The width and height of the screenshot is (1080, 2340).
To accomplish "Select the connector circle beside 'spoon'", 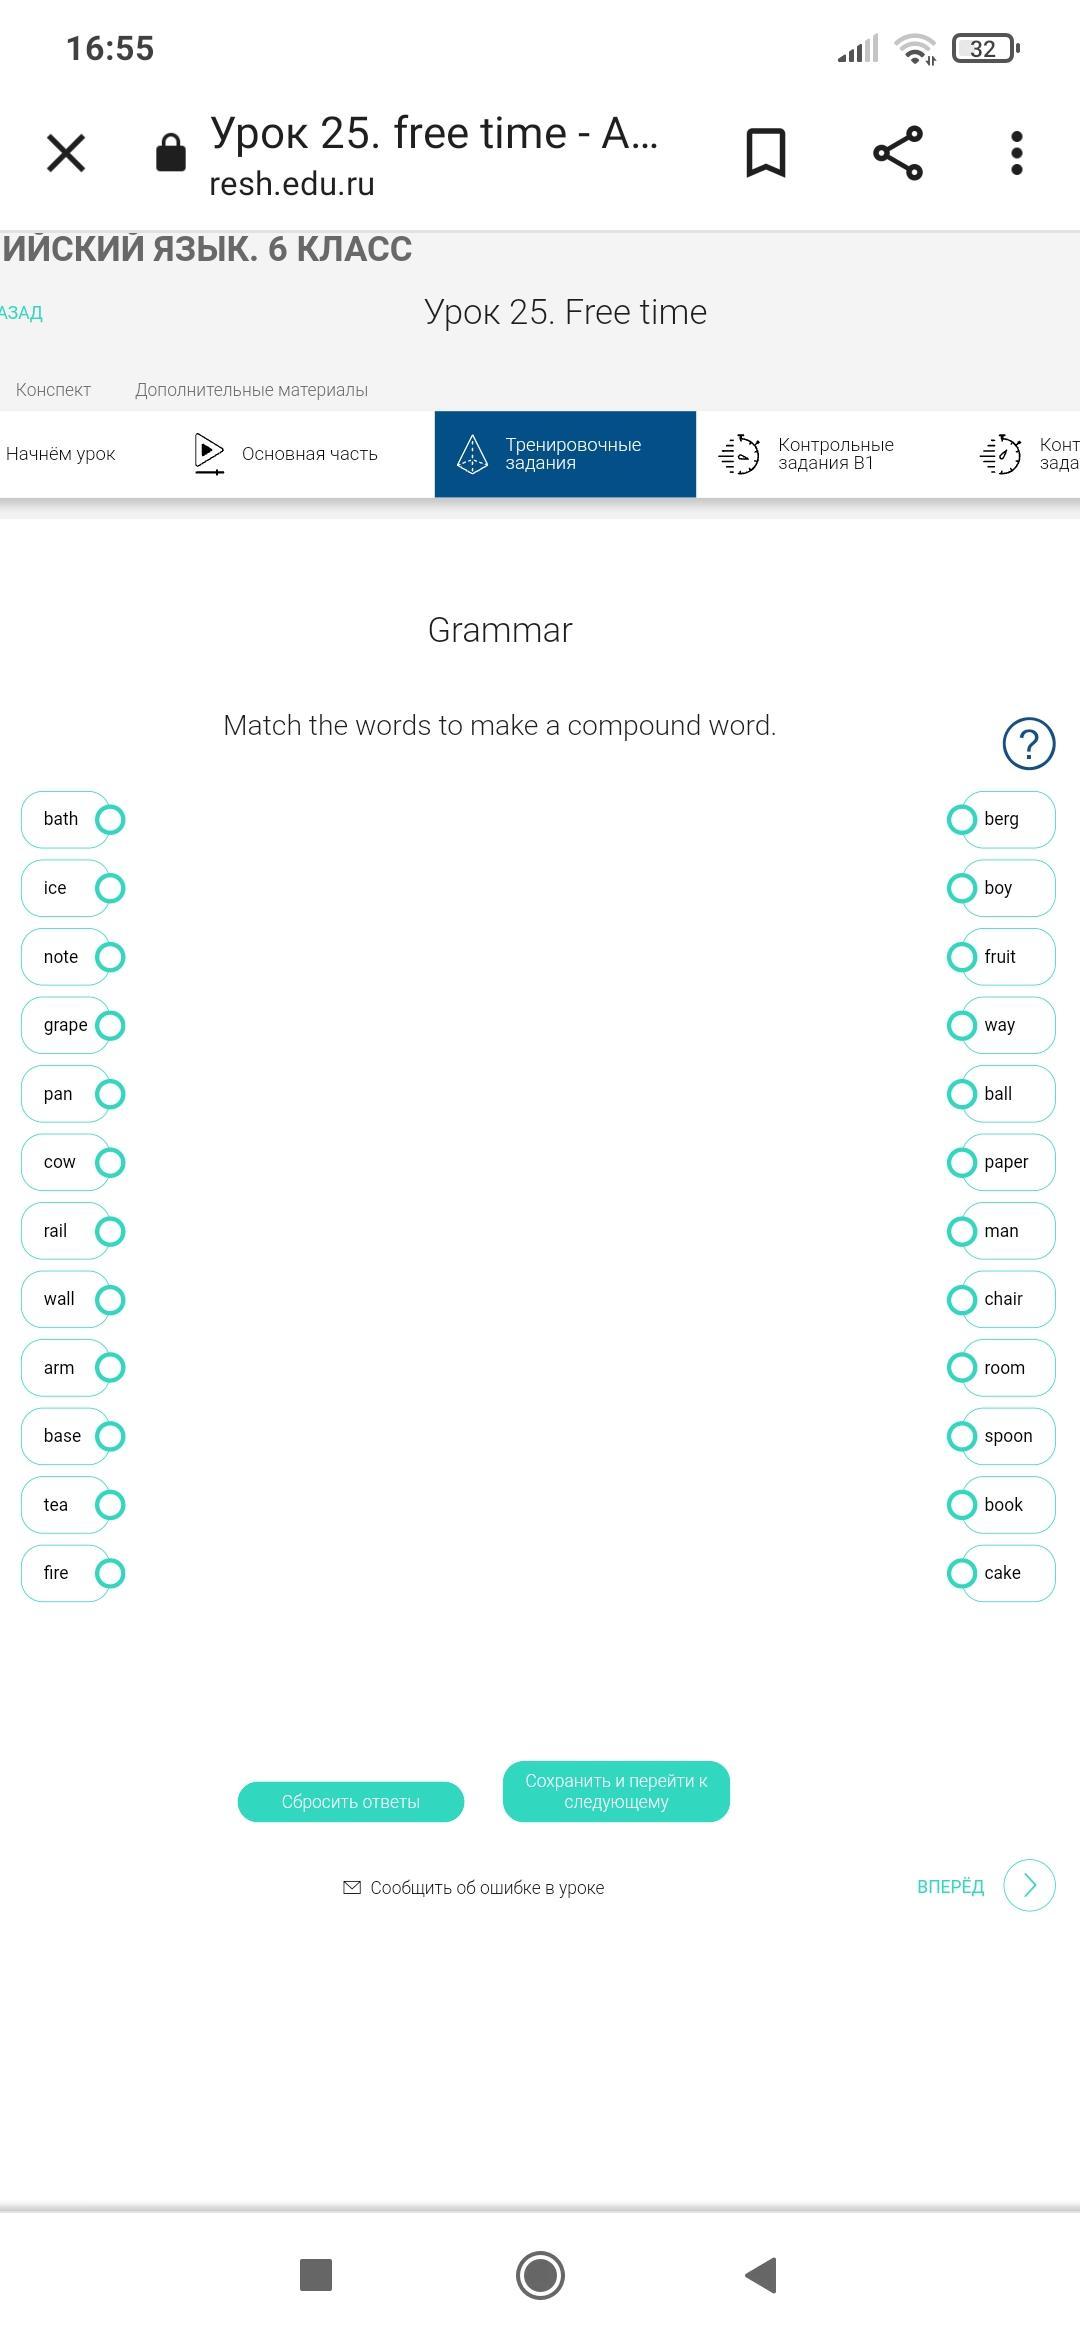I will (x=961, y=1436).
